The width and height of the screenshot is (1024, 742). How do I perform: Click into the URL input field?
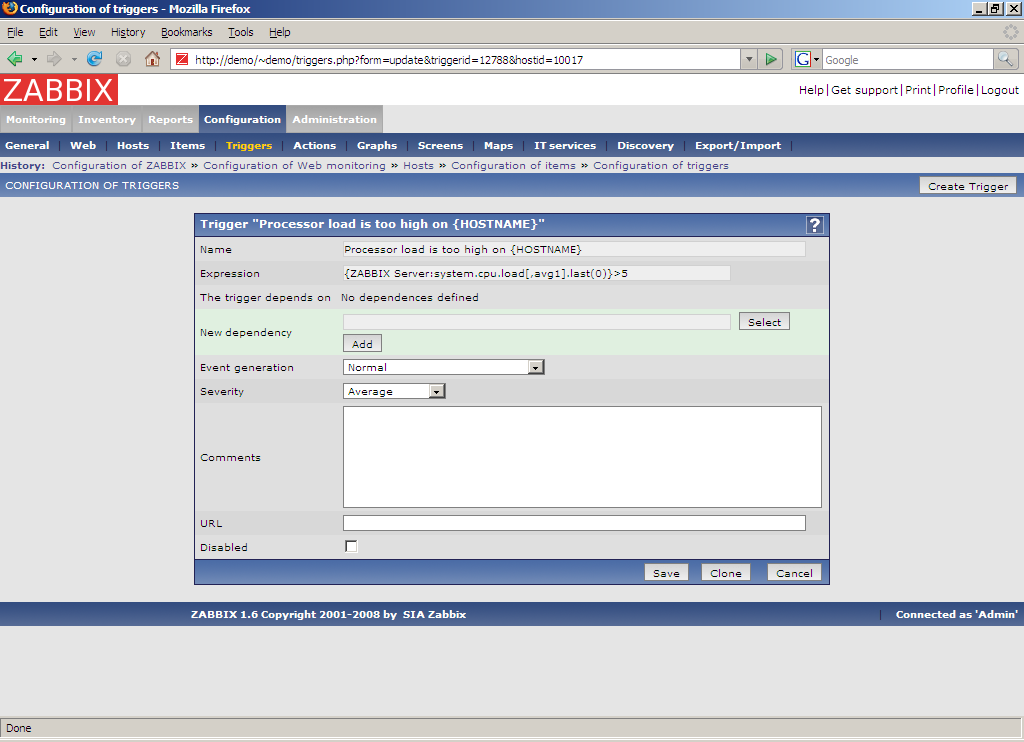point(574,523)
